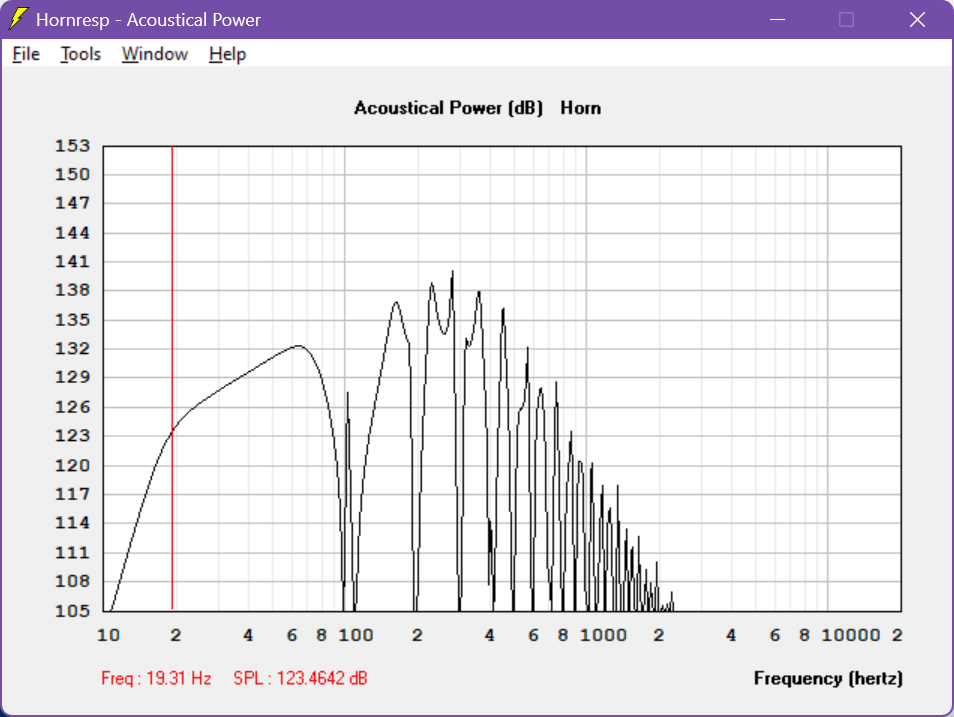
Task: Click the 'Horn' label in chart title
Action: coord(580,108)
